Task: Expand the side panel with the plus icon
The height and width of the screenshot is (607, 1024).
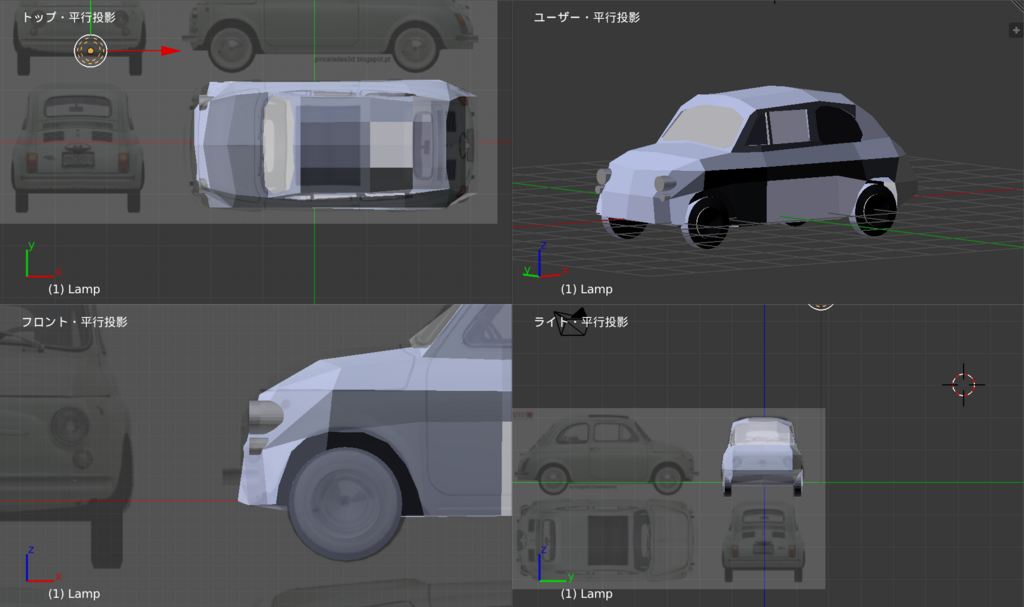Action: [1016, 30]
